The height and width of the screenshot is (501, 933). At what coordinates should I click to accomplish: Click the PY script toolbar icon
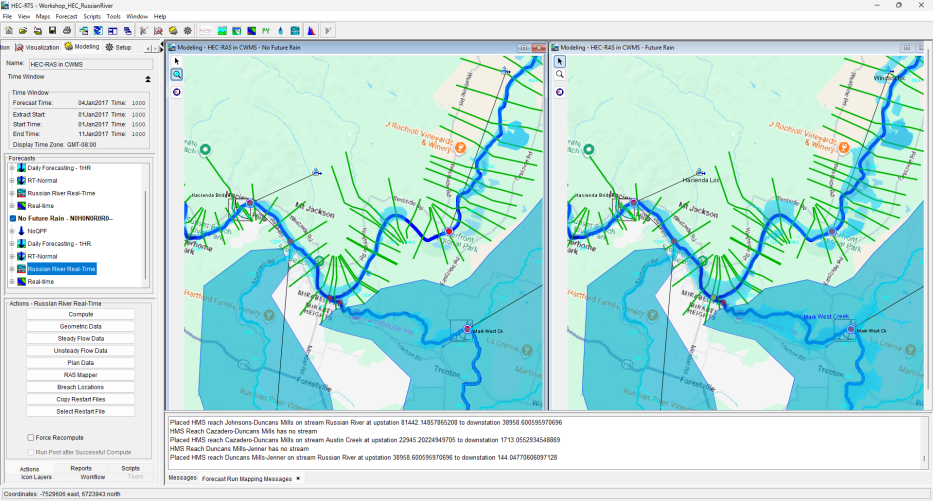(x=266, y=30)
